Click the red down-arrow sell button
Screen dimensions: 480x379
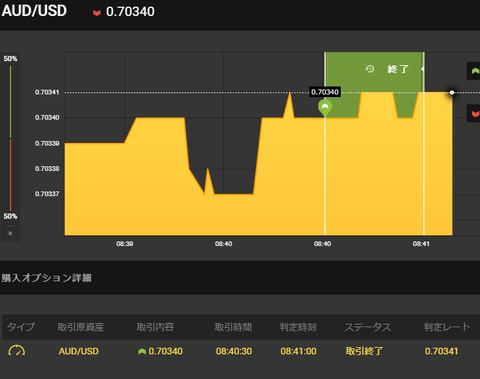[x=474, y=114]
